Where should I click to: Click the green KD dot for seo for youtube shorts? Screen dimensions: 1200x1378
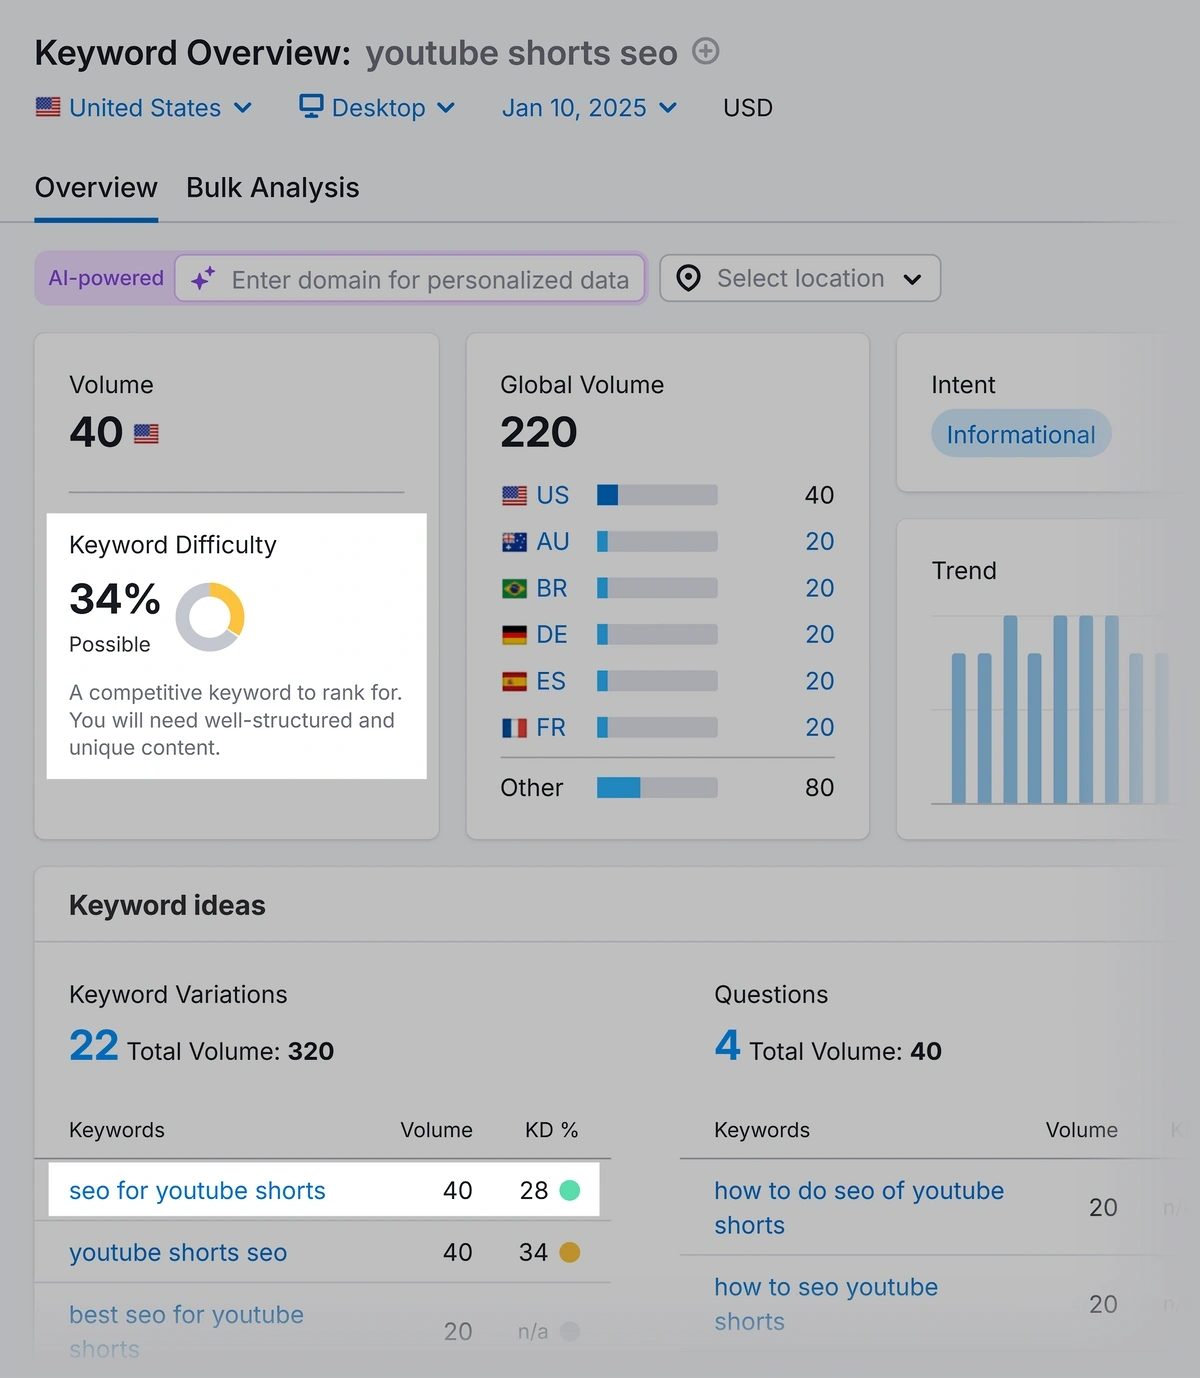click(x=570, y=1190)
